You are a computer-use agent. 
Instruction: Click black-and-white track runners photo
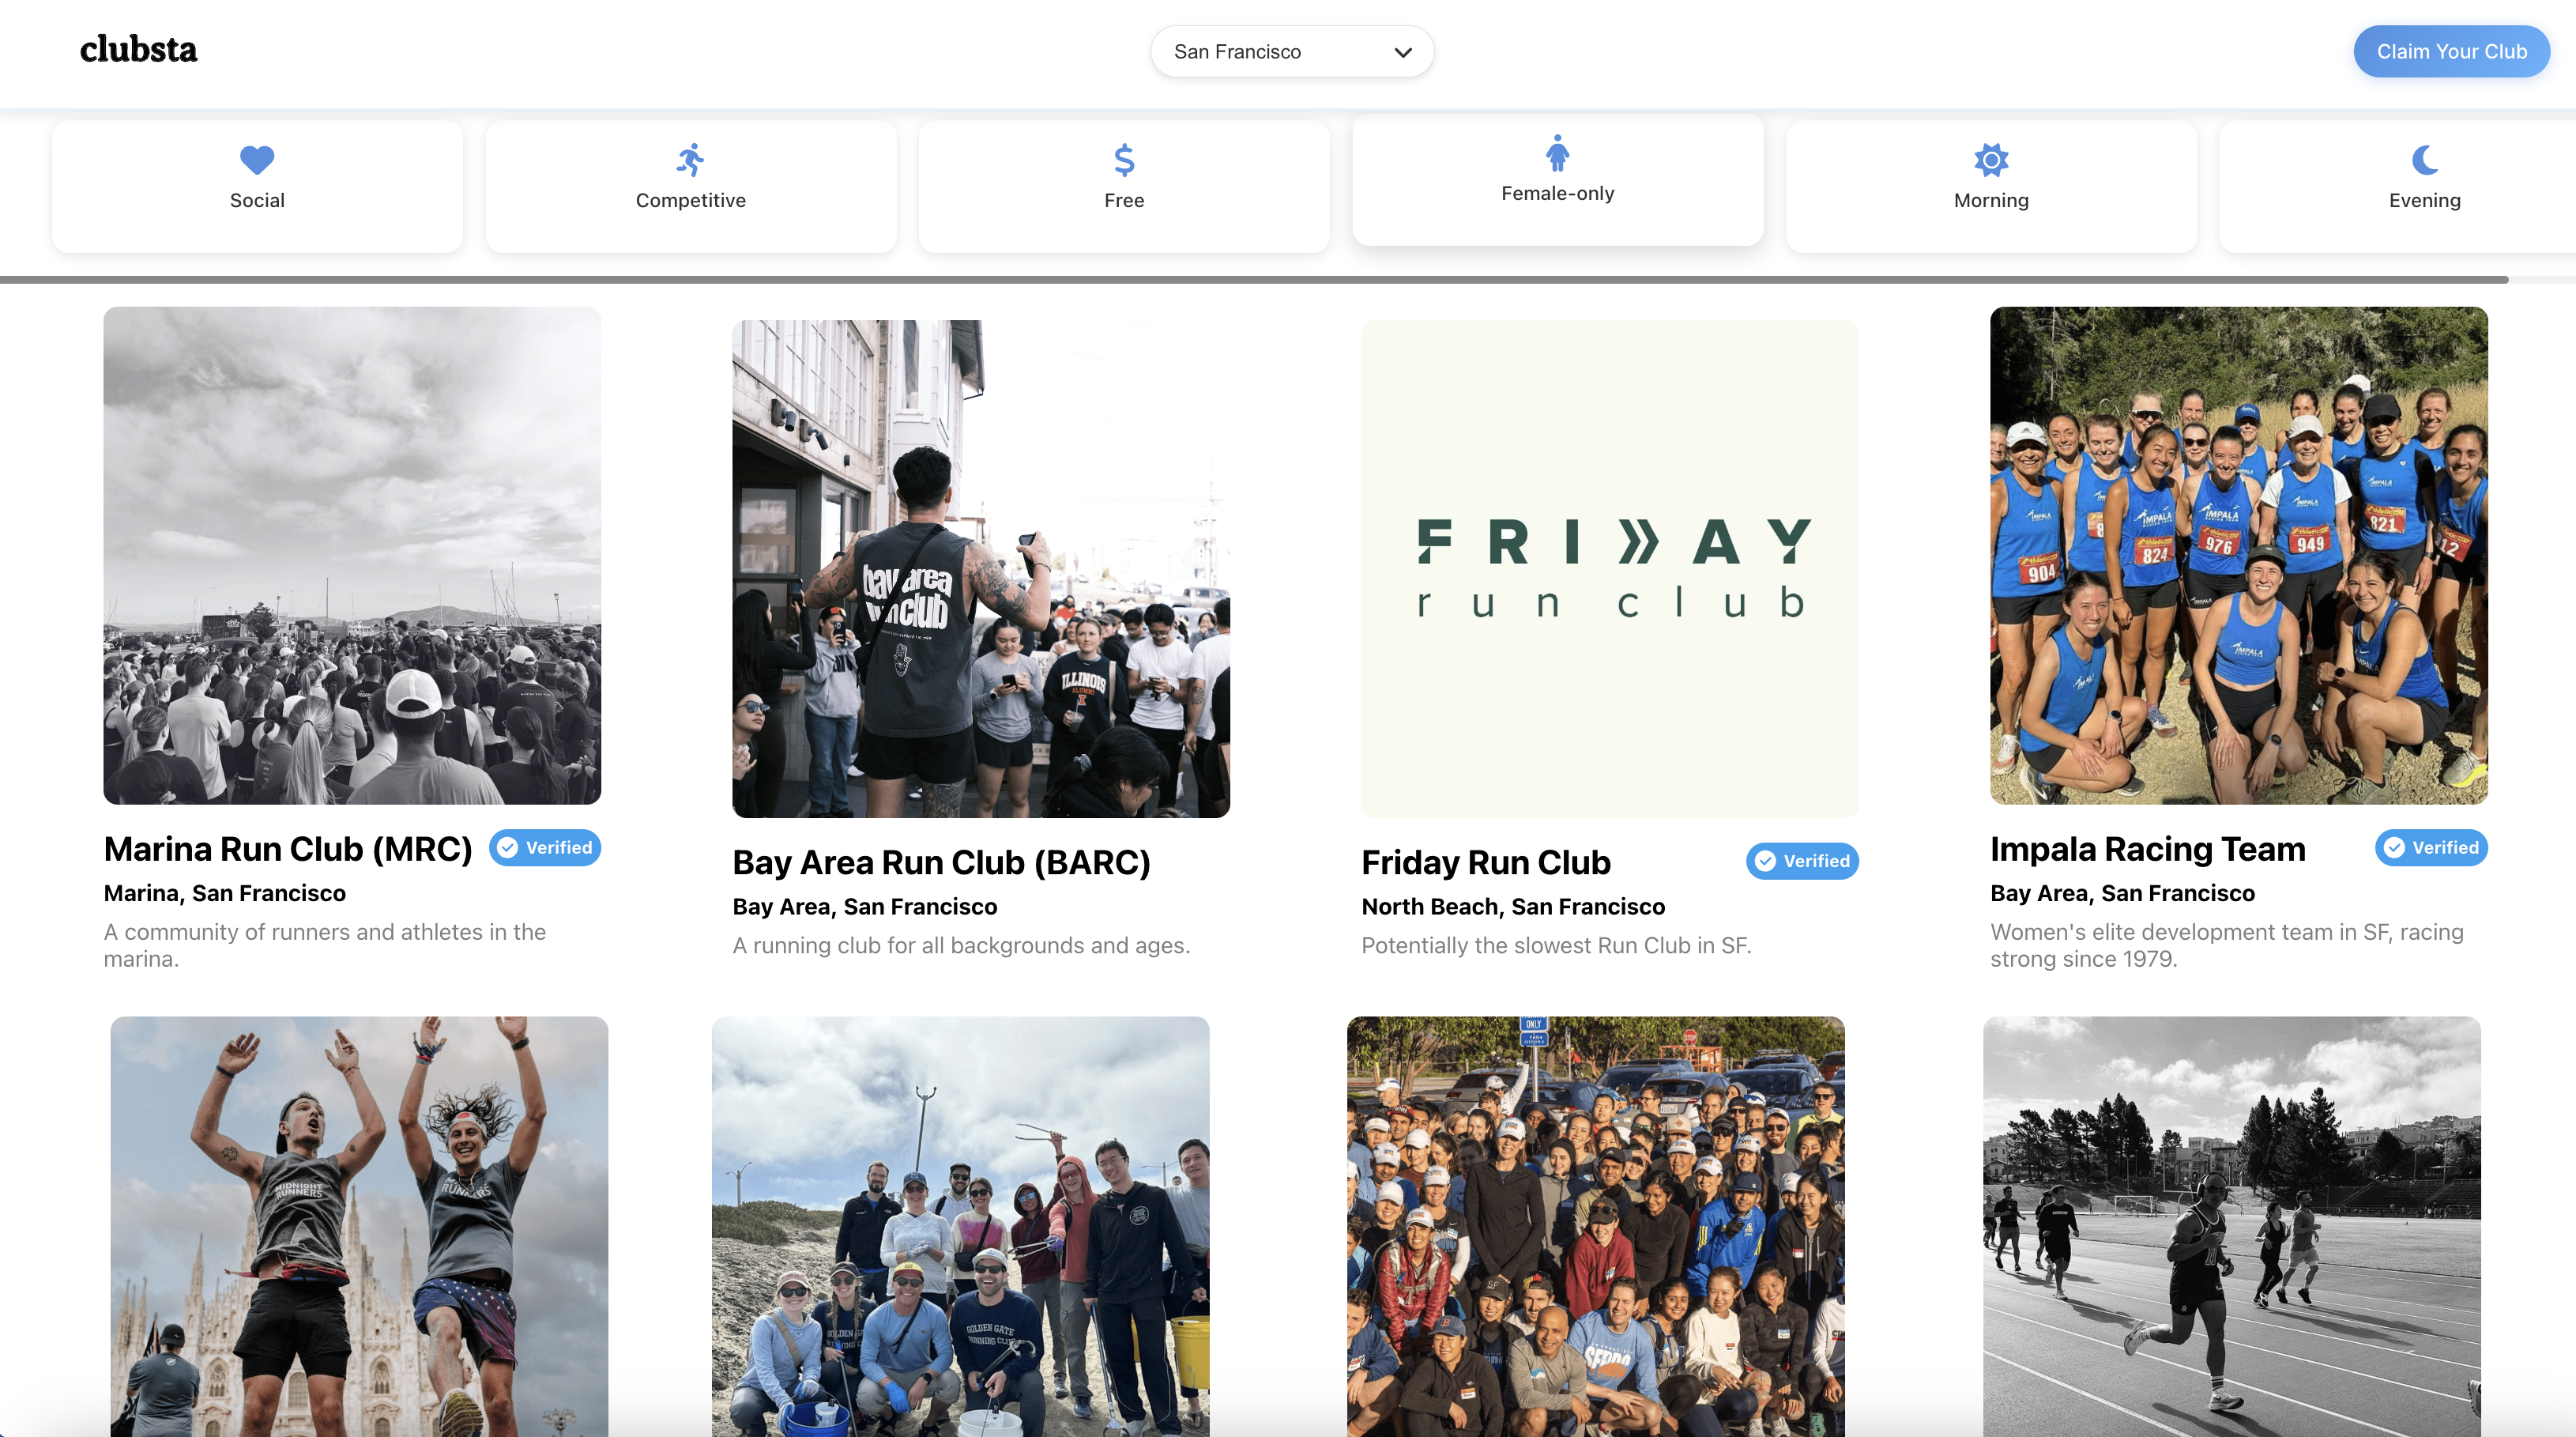pyautogui.click(x=2232, y=1227)
